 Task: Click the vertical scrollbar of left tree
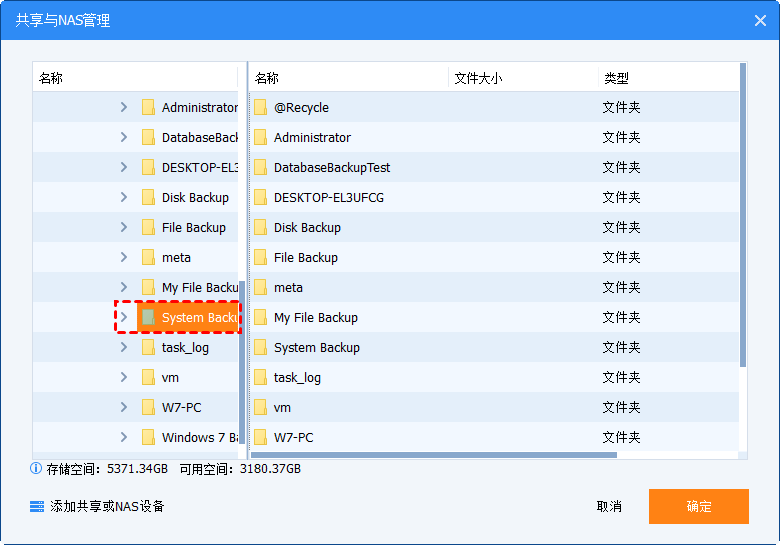coord(240,360)
